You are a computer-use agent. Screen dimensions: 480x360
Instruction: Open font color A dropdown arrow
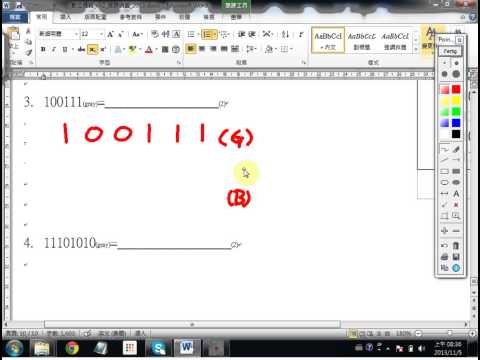156,49
